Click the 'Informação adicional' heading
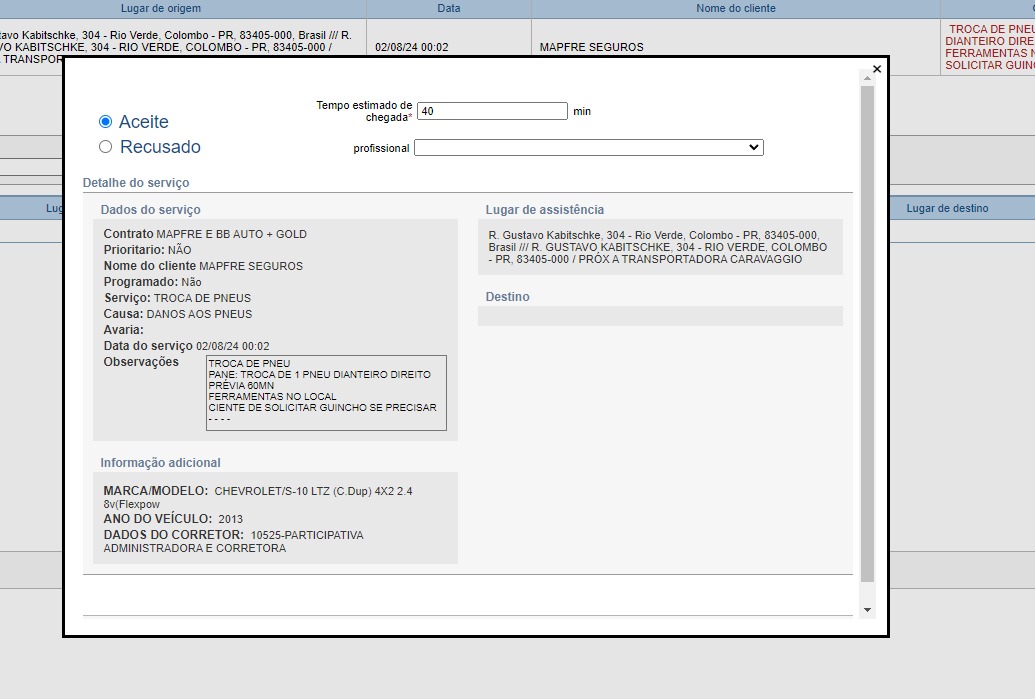The width and height of the screenshot is (1035, 699). coord(160,463)
